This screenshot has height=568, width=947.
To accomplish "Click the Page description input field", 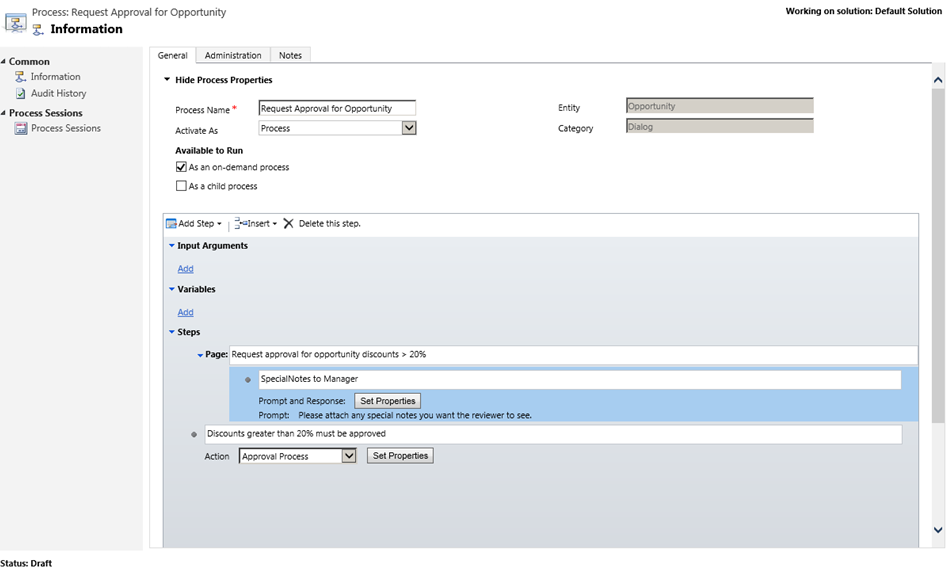I will click(573, 355).
